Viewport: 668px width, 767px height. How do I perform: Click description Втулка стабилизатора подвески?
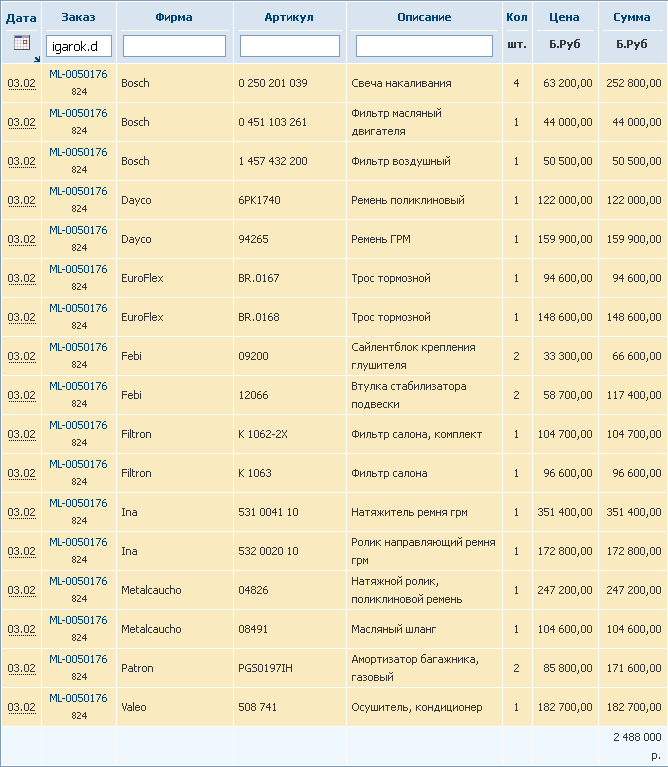pos(409,395)
